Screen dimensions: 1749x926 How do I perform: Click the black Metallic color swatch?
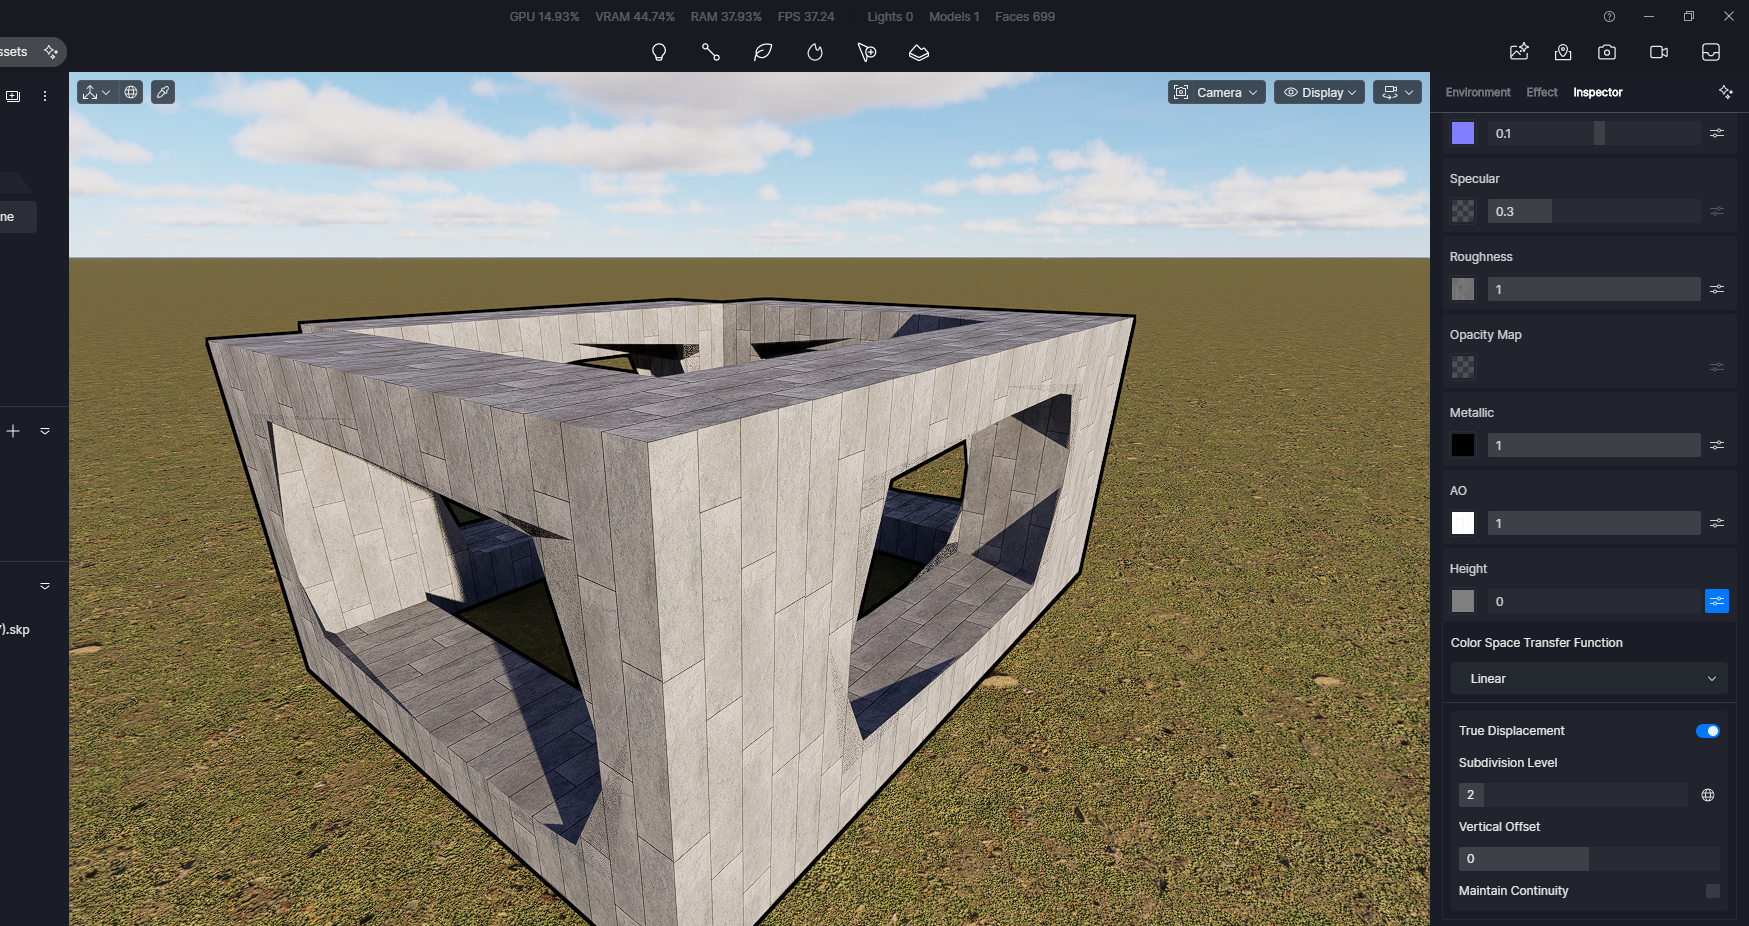coord(1463,445)
